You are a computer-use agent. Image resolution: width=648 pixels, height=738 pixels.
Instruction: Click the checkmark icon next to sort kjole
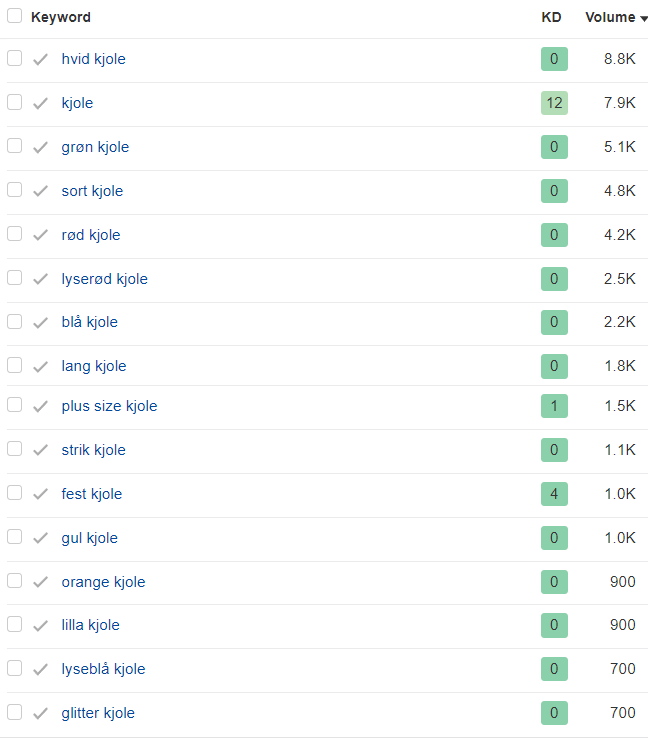[x=40, y=191]
